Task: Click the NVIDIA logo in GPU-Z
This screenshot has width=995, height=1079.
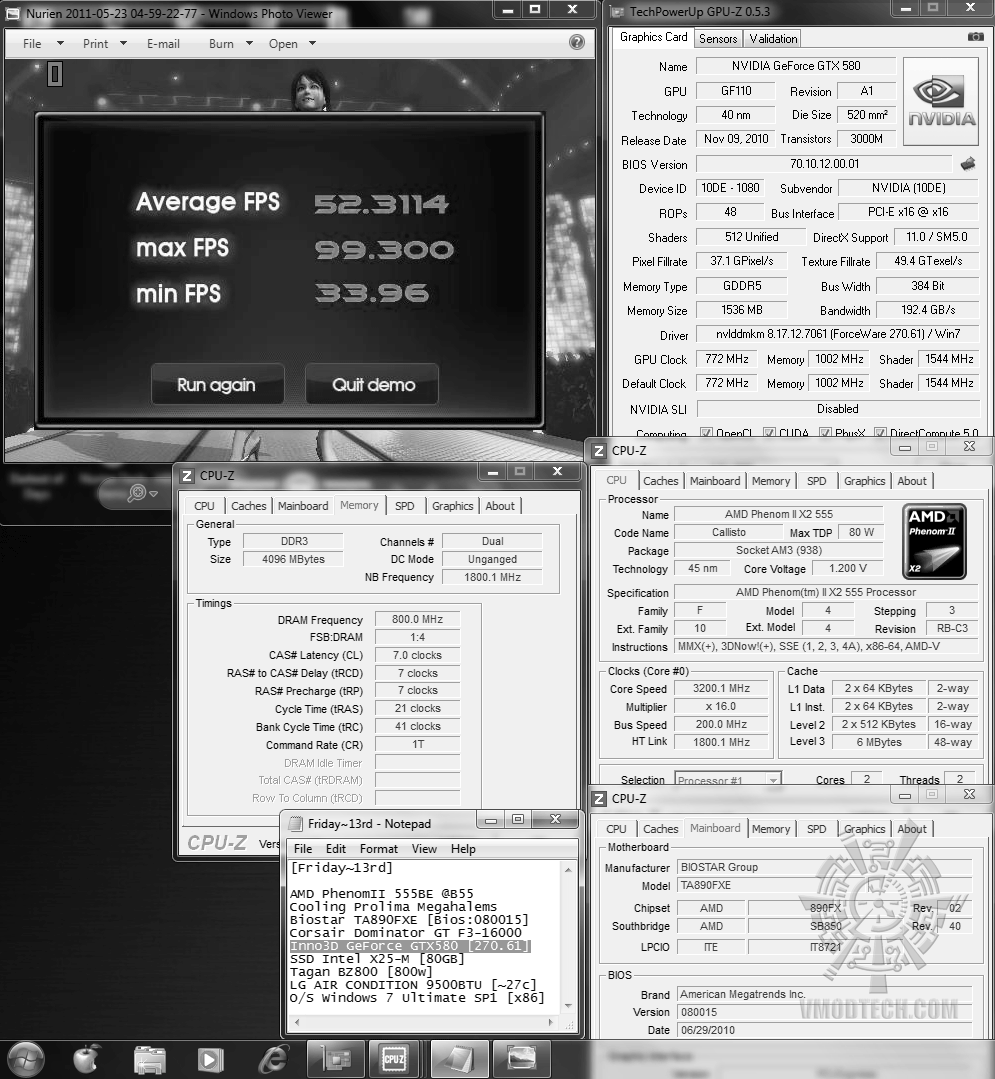Action: click(941, 101)
